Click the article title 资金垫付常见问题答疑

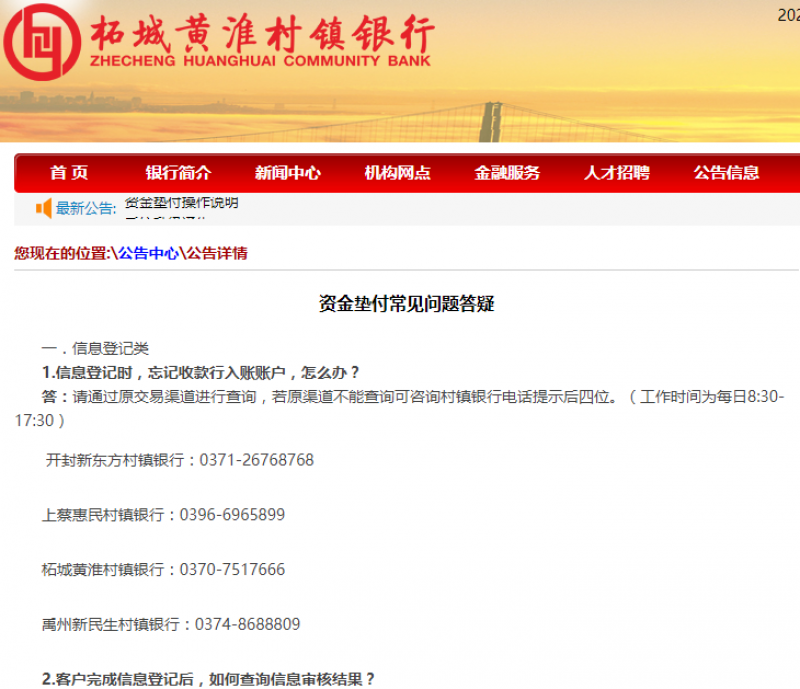(x=407, y=304)
